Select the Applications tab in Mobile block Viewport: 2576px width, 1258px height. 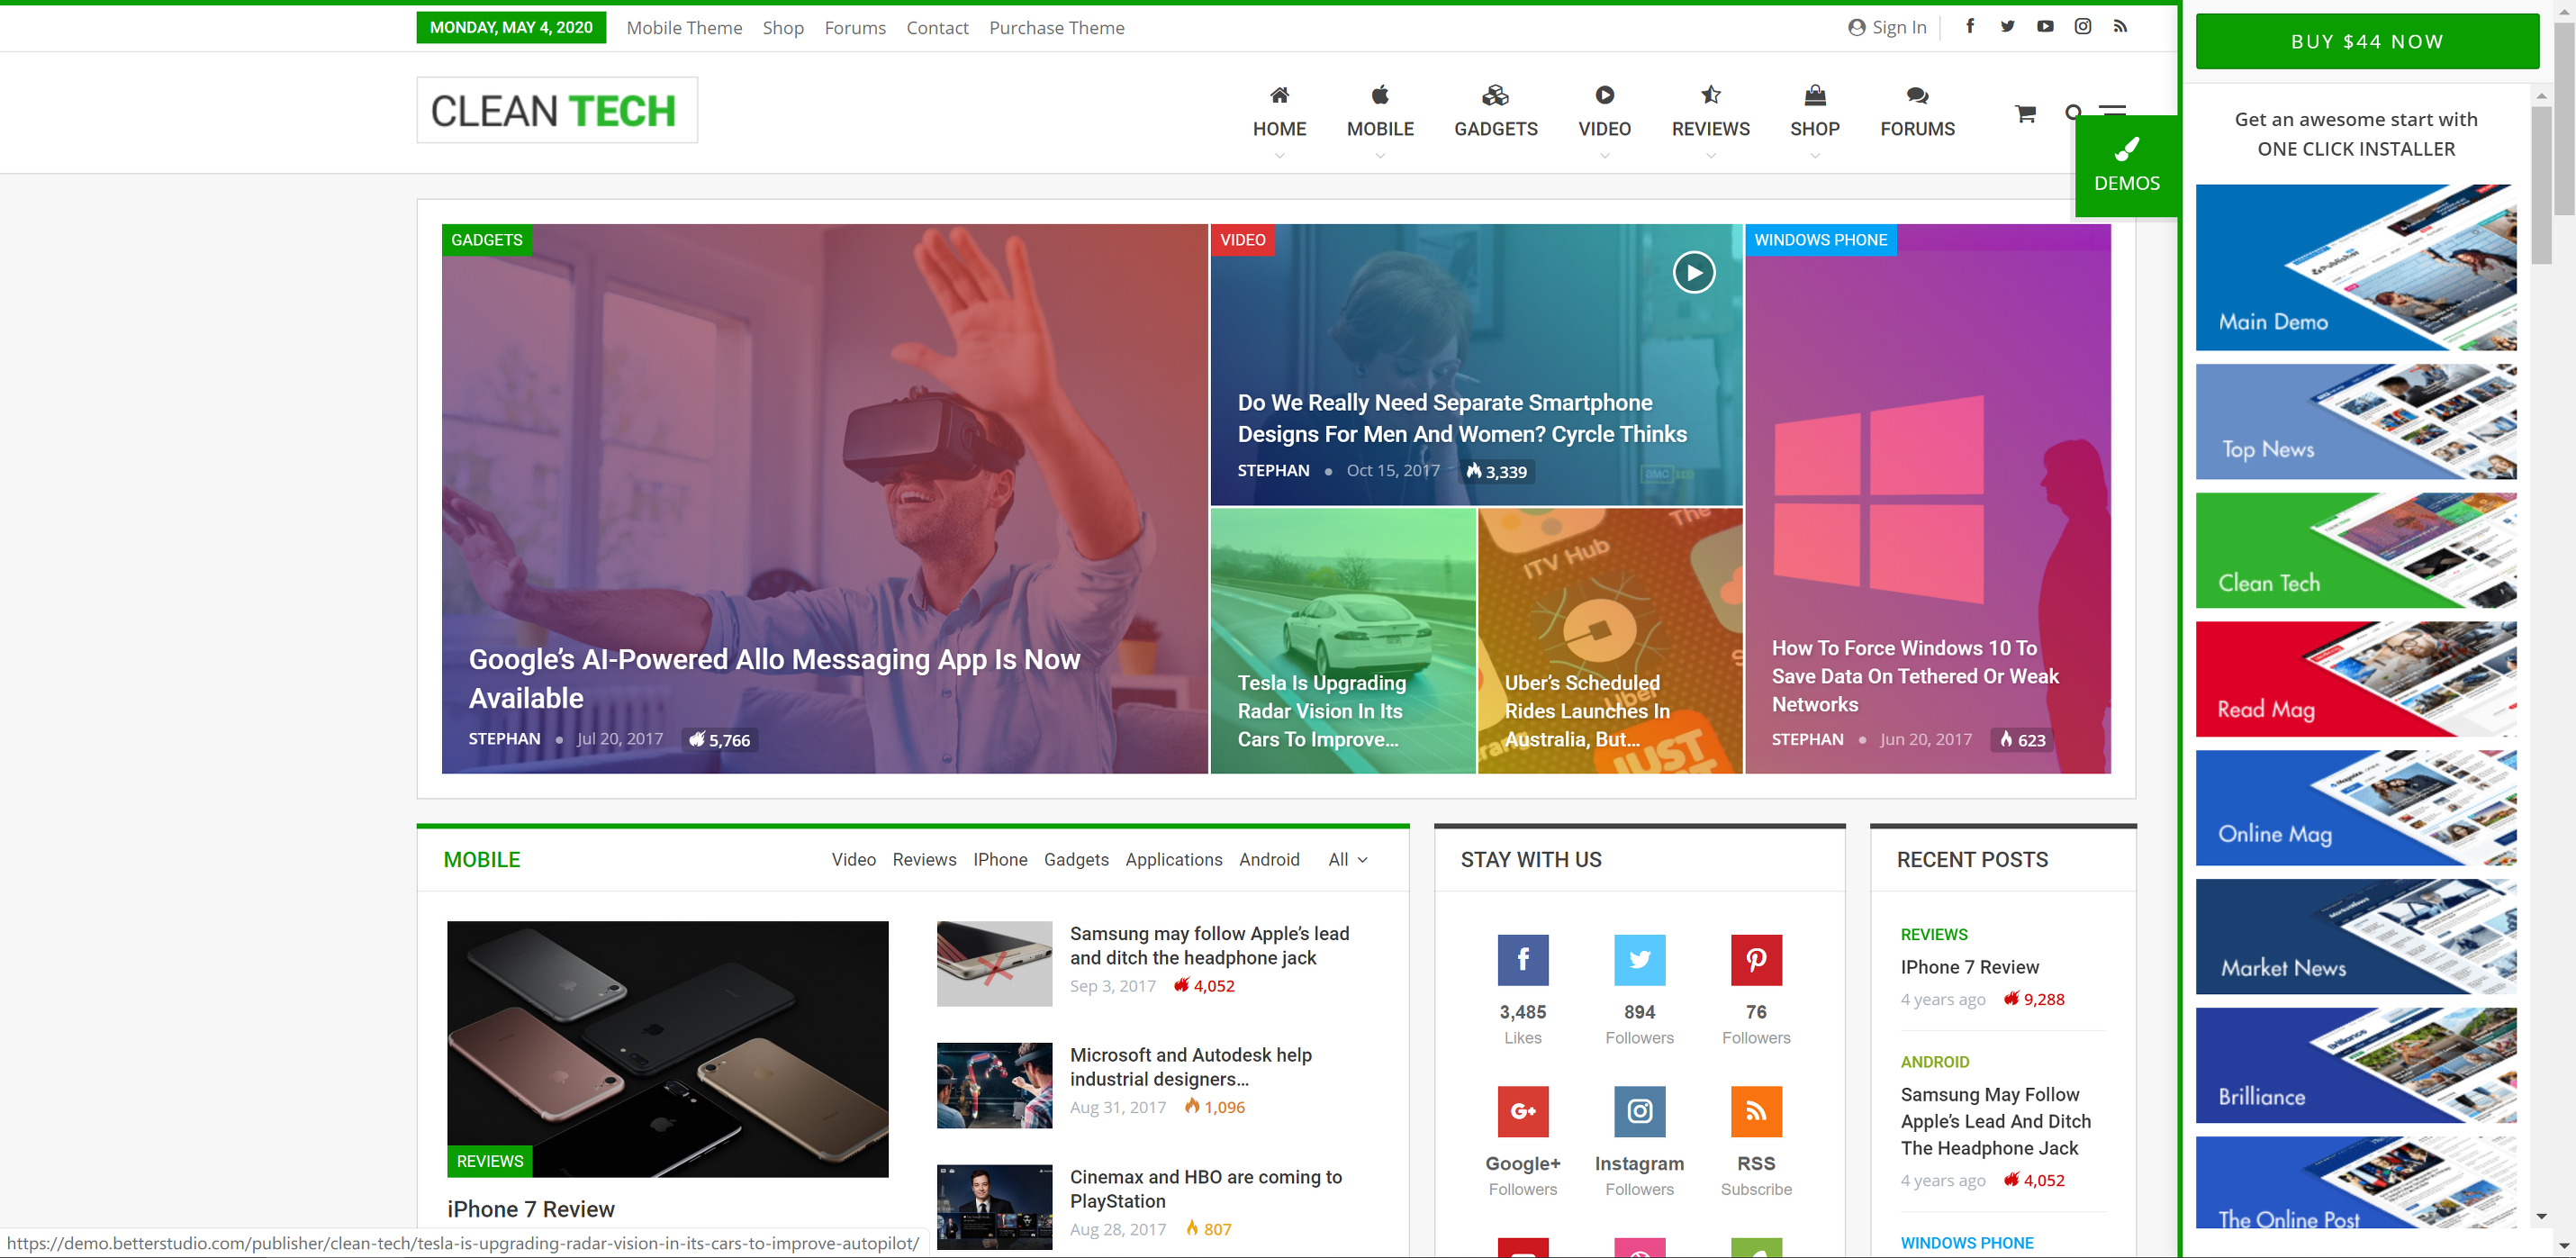point(1173,859)
